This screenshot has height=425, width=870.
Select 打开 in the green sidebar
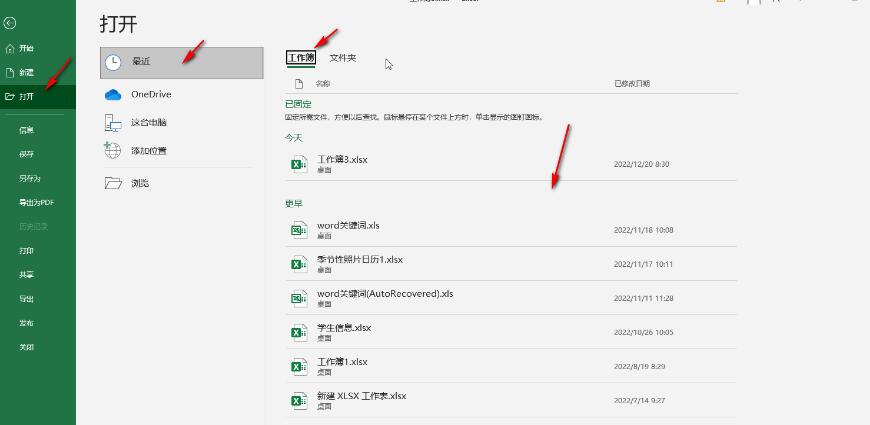pyautogui.click(x=38, y=97)
